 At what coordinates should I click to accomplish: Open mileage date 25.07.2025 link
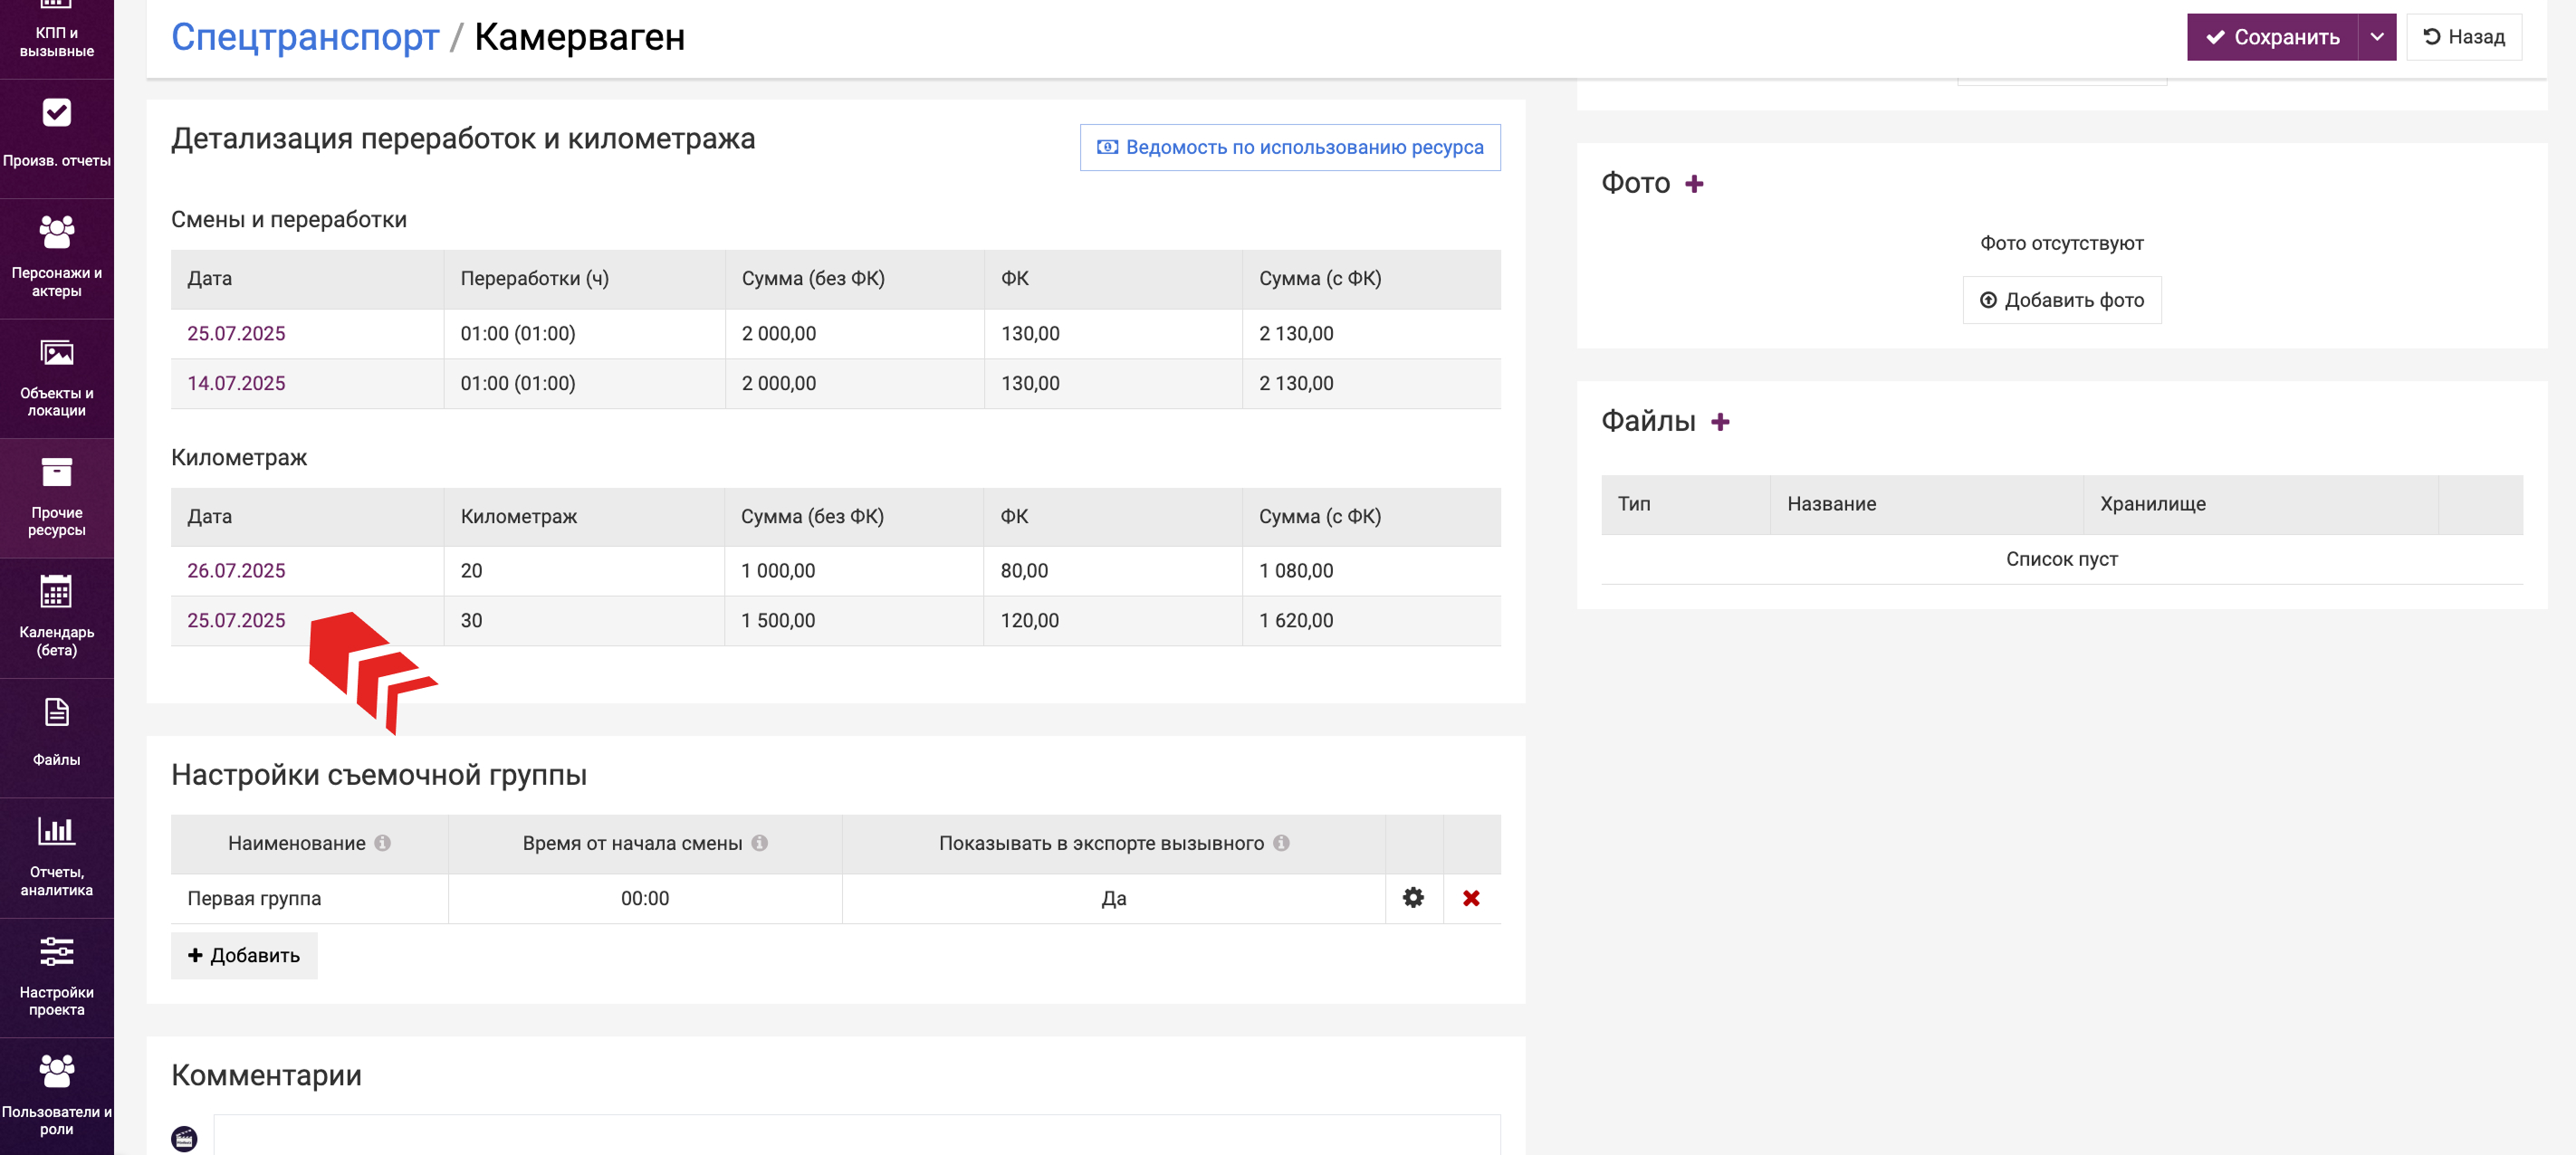(x=236, y=620)
